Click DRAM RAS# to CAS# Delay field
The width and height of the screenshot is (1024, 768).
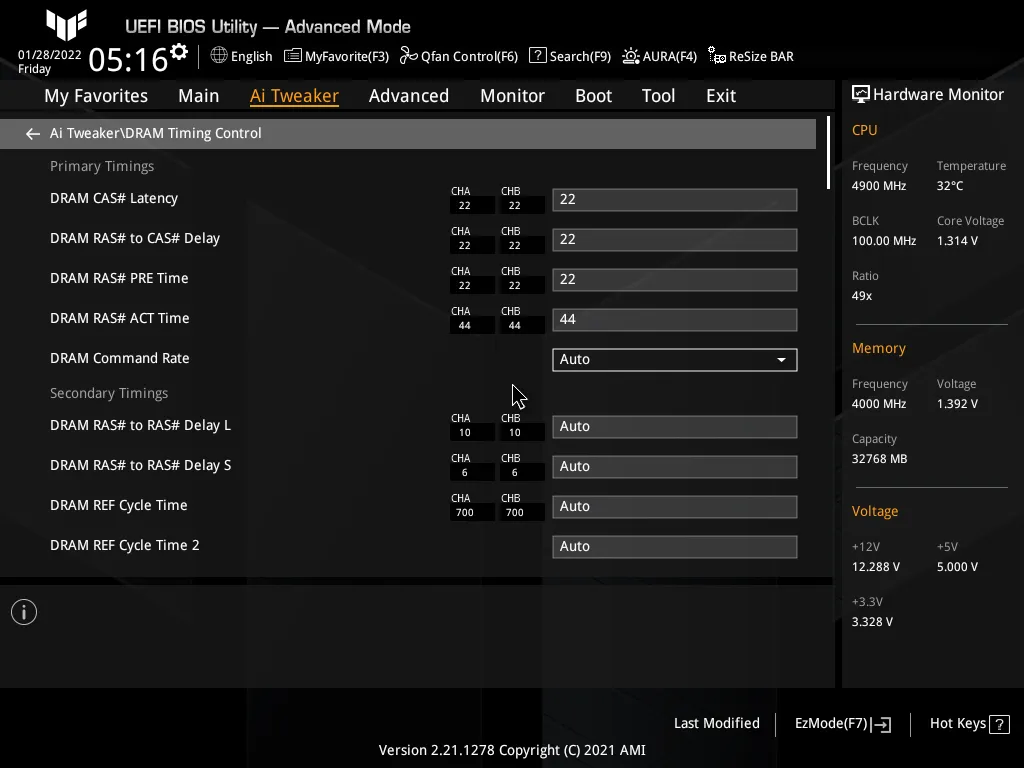pos(675,240)
